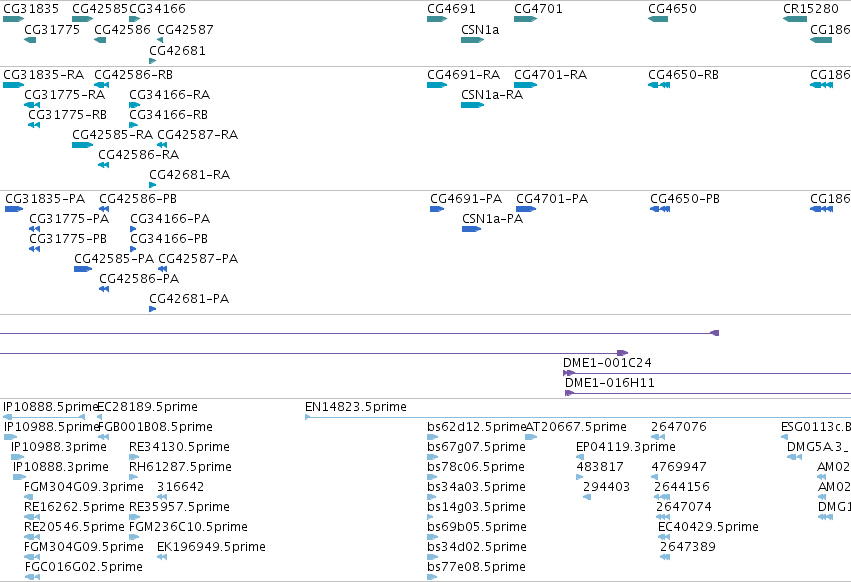Select the CG31835 gene arrow glyph

click(14, 19)
